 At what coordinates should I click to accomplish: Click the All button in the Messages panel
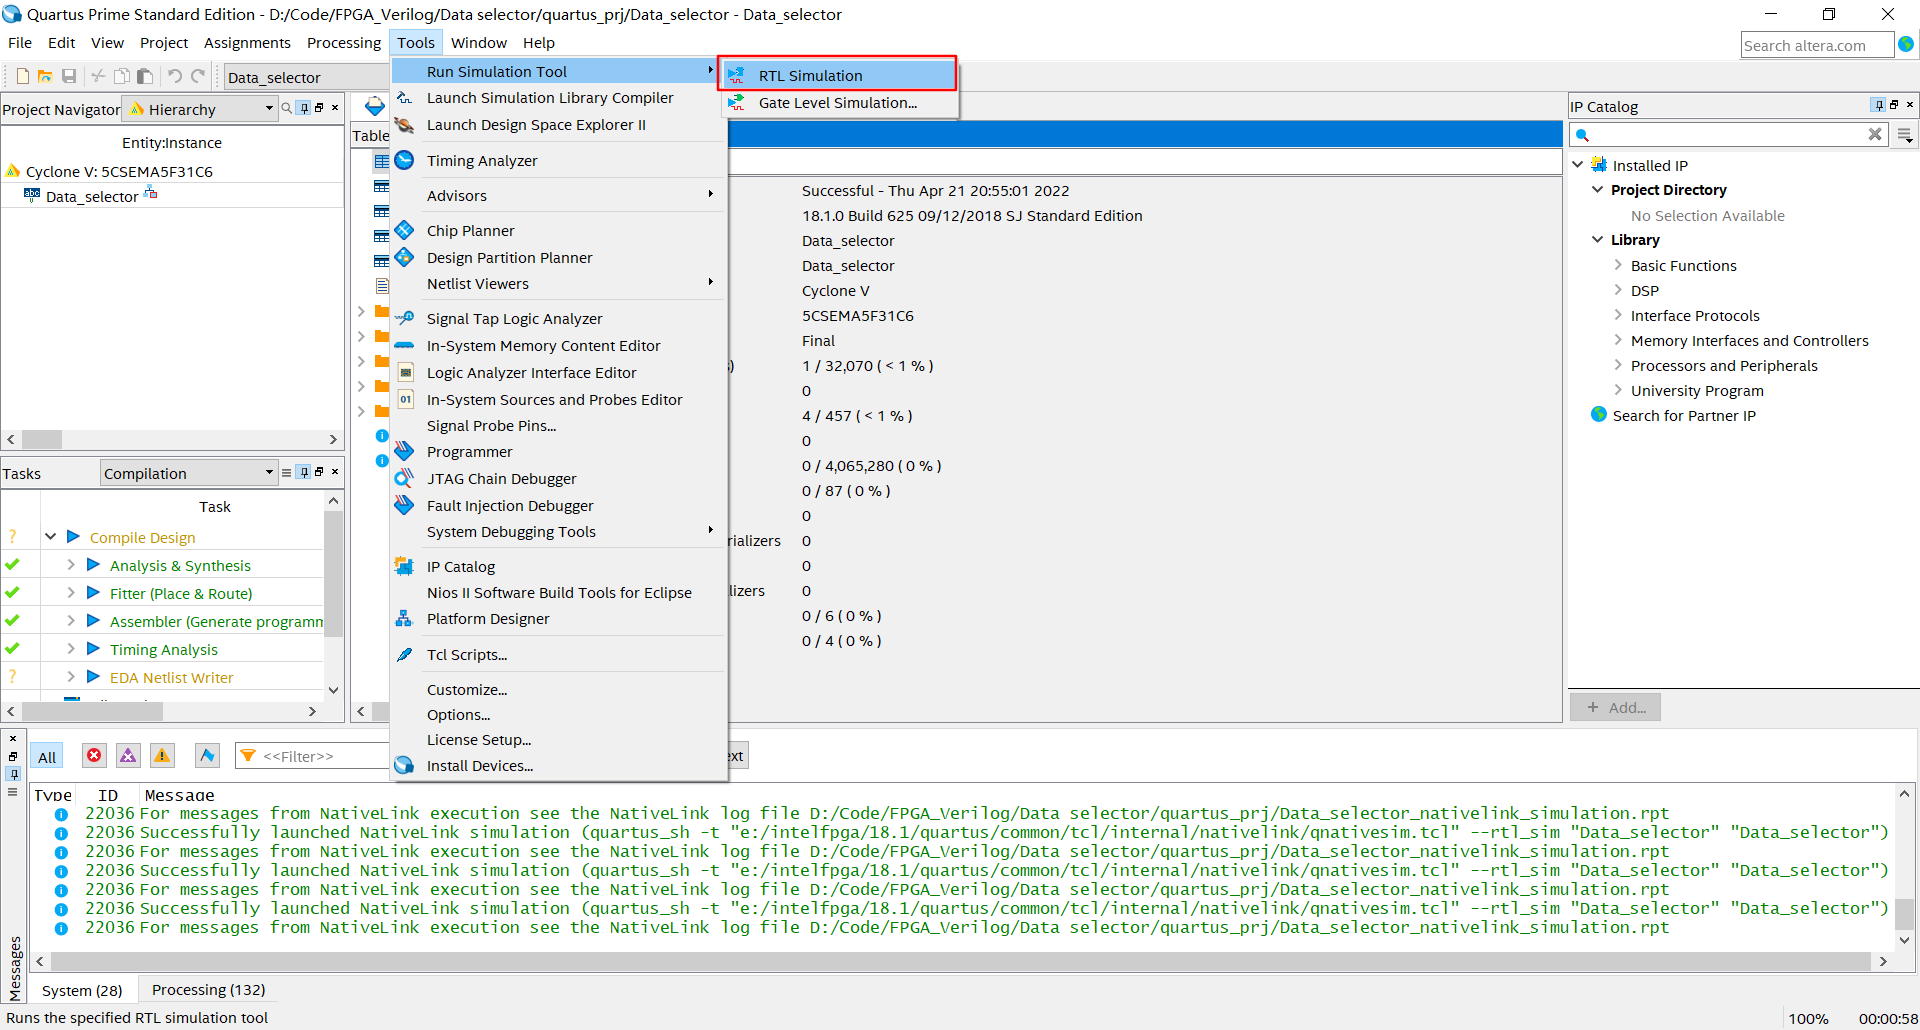pos(46,755)
